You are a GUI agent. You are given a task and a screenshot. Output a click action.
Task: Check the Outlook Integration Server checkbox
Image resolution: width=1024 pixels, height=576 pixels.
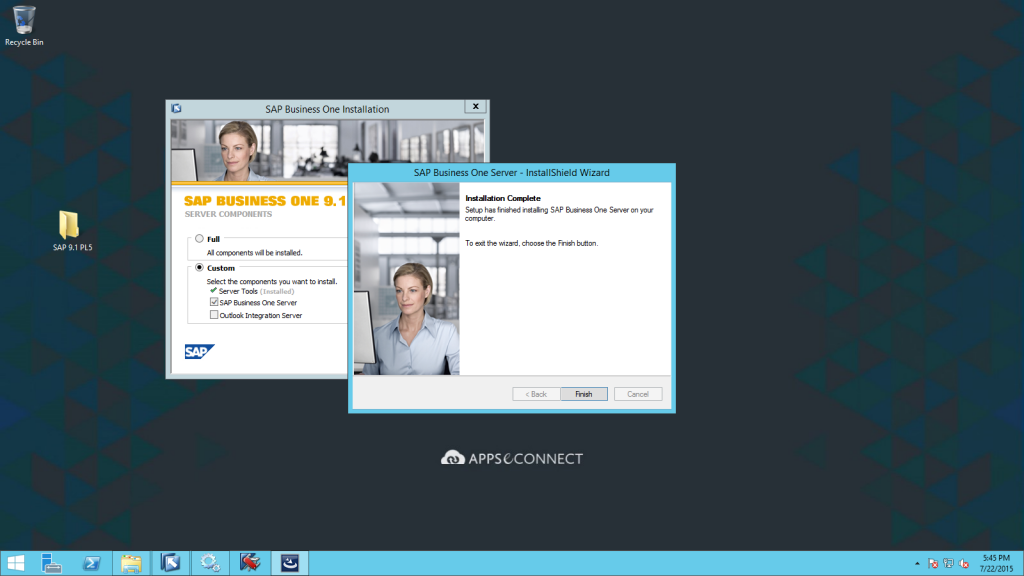pos(214,315)
